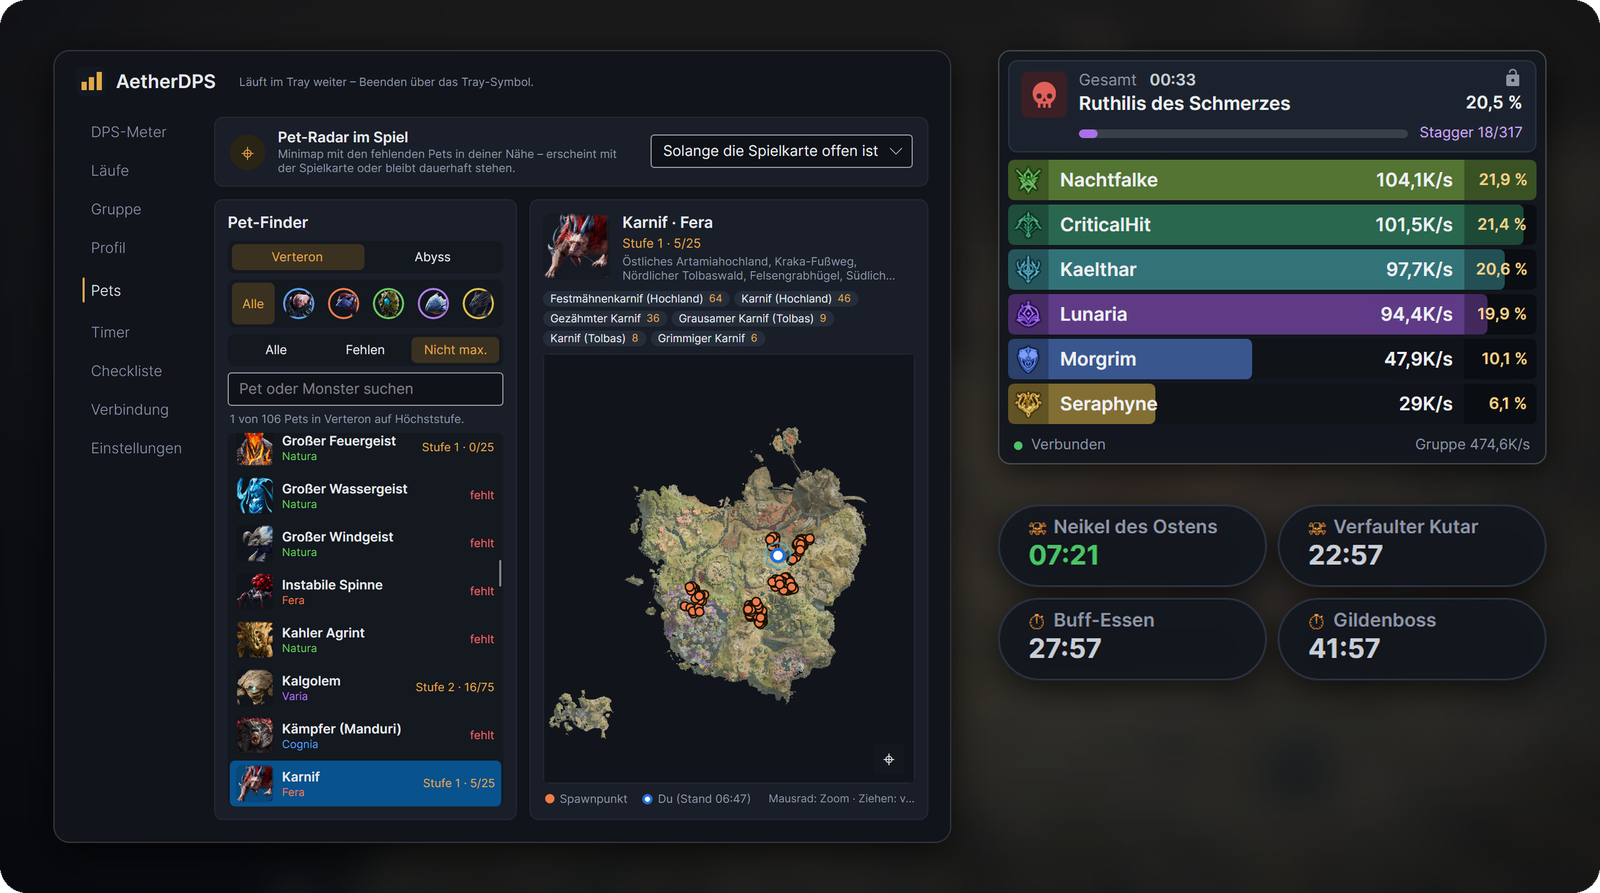Select the Kalgolem pet row
1600x893 pixels.
[365, 687]
